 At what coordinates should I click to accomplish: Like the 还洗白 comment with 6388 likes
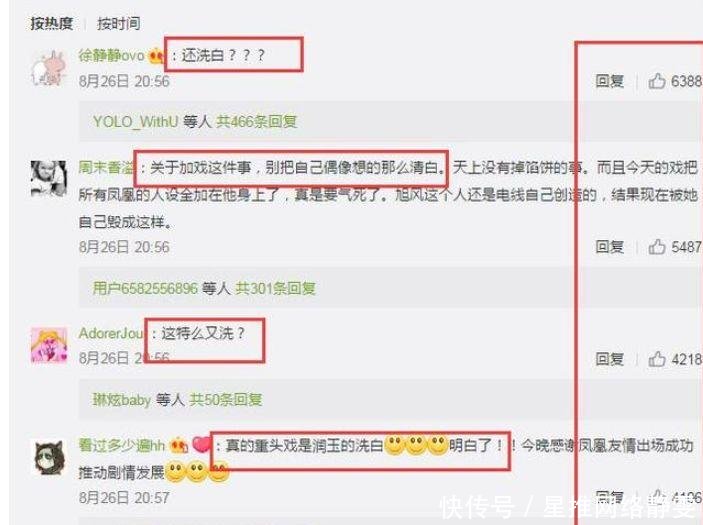click(x=657, y=81)
